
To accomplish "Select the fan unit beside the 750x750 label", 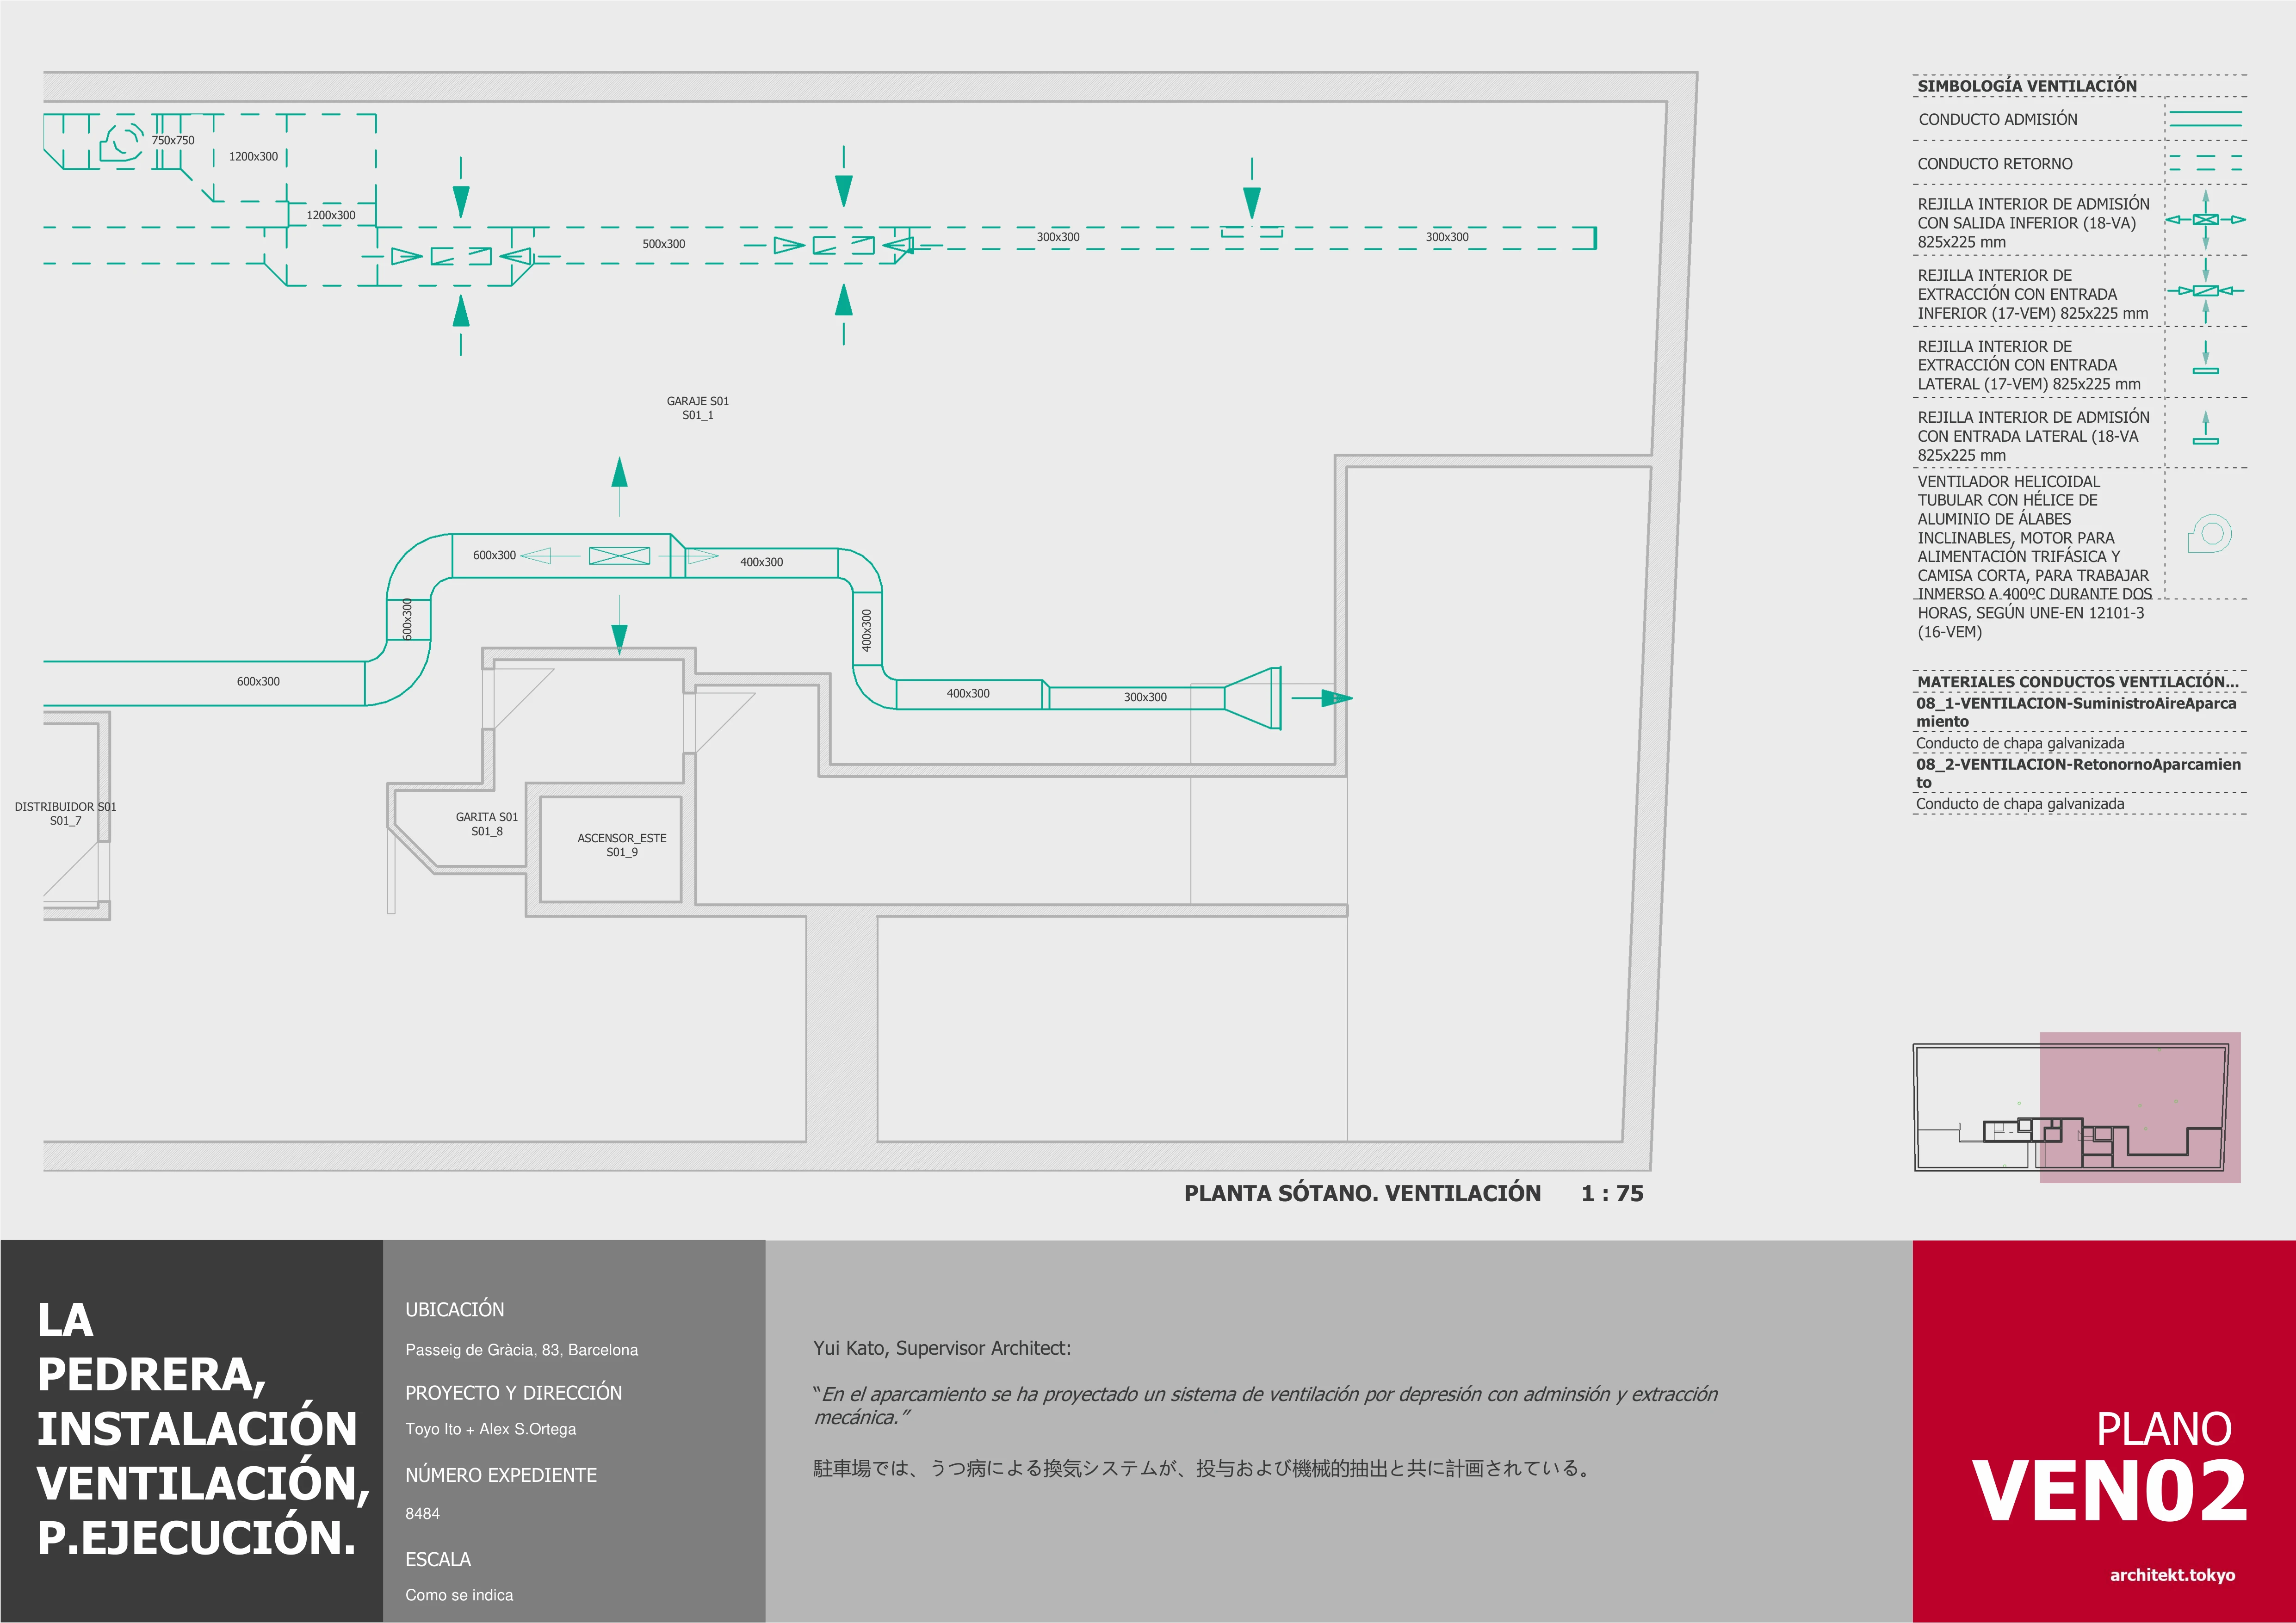I will [x=122, y=142].
